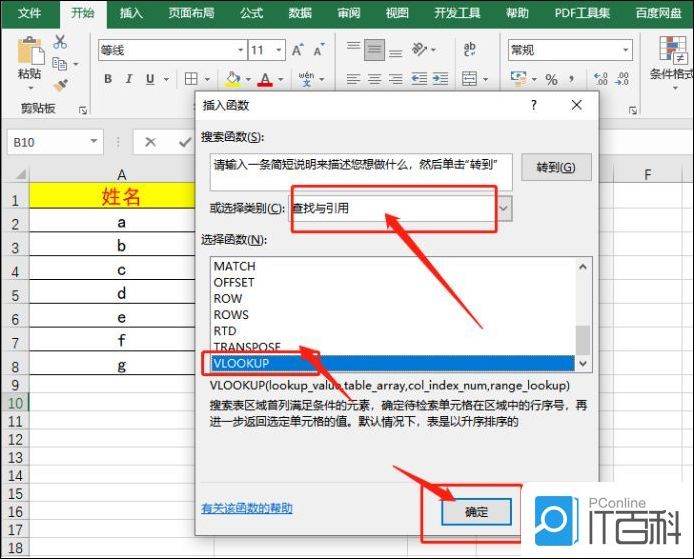The image size is (694, 559).
Task: Select VLOOKUP in function list
Action: pos(393,363)
